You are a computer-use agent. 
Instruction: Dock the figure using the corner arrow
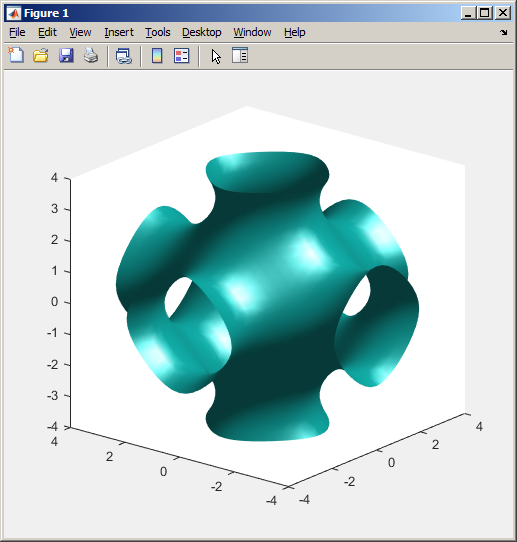(x=504, y=32)
